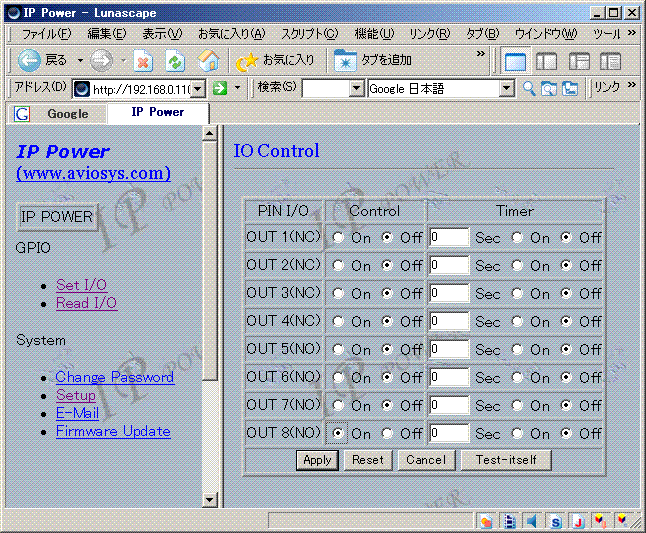Open the Google 日本語 search engine dropdown
This screenshot has height=533, width=646.
click(x=507, y=89)
